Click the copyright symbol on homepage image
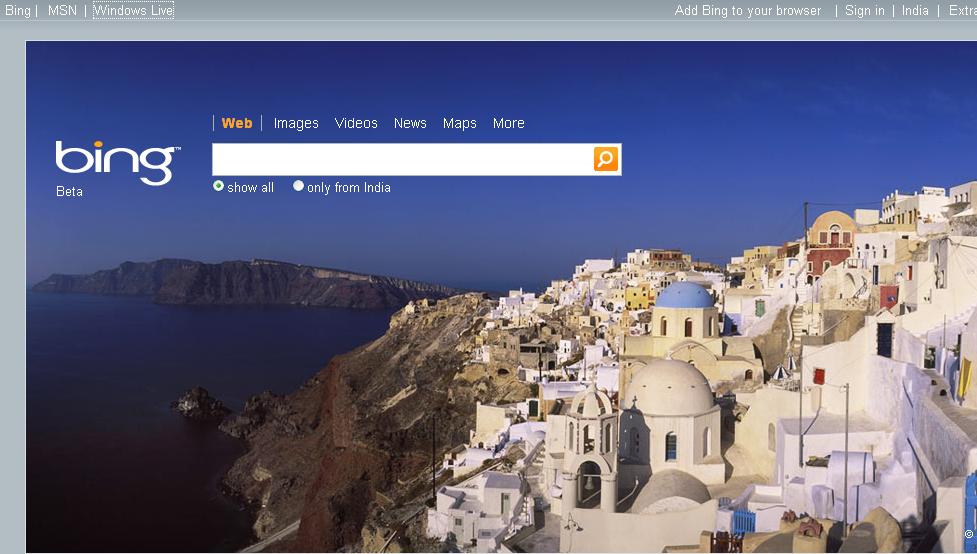The height and width of the screenshot is (554, 977). point(969,534)
